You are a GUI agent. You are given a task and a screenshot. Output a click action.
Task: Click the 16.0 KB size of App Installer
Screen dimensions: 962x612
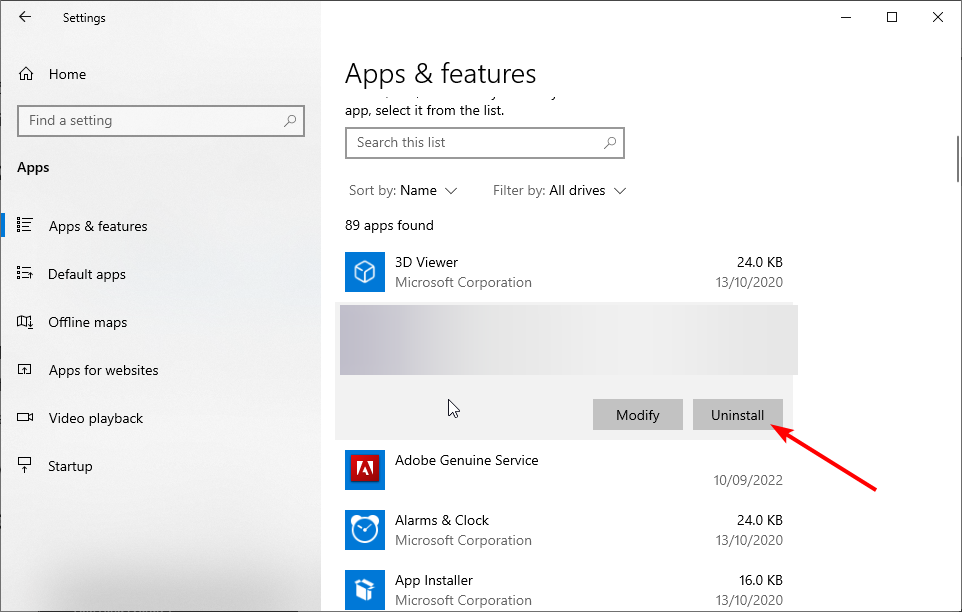[761, 580]
